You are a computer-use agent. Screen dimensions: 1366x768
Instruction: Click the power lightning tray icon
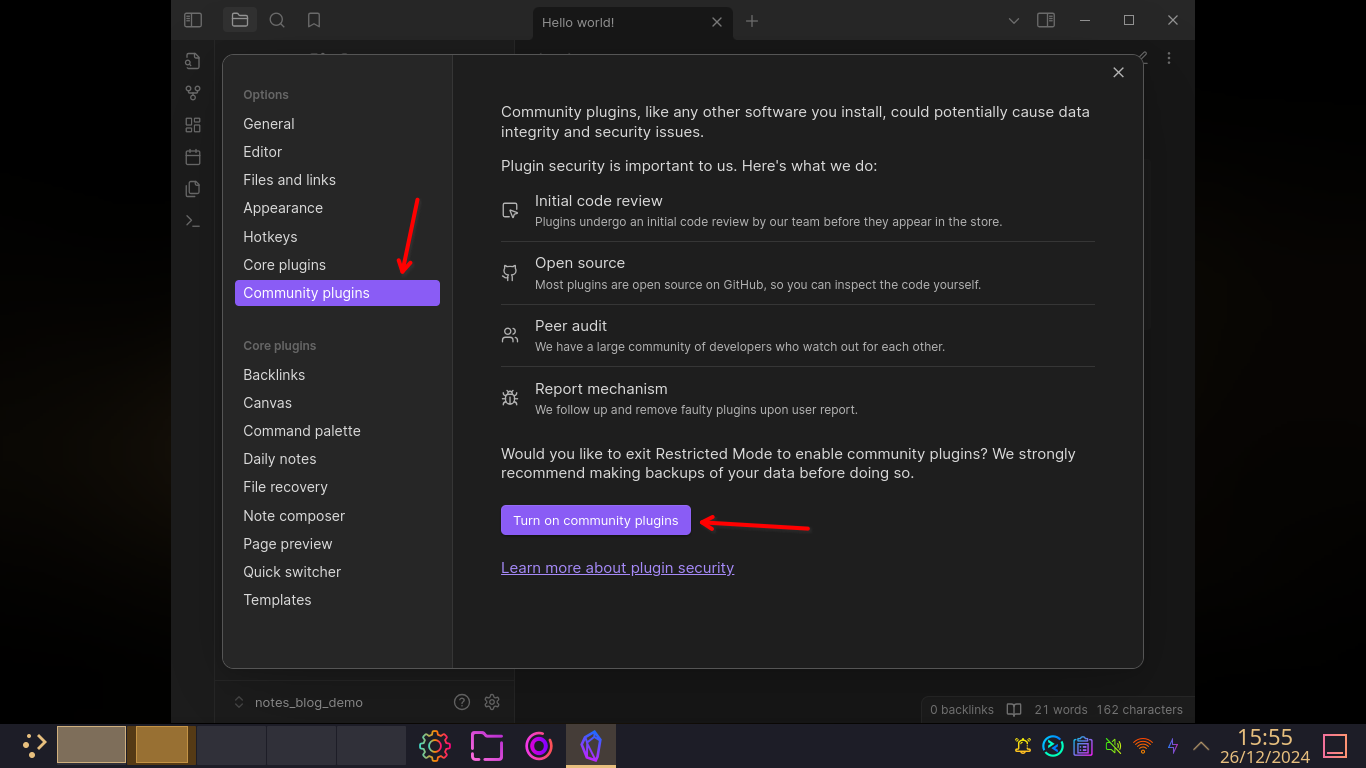1173,746
